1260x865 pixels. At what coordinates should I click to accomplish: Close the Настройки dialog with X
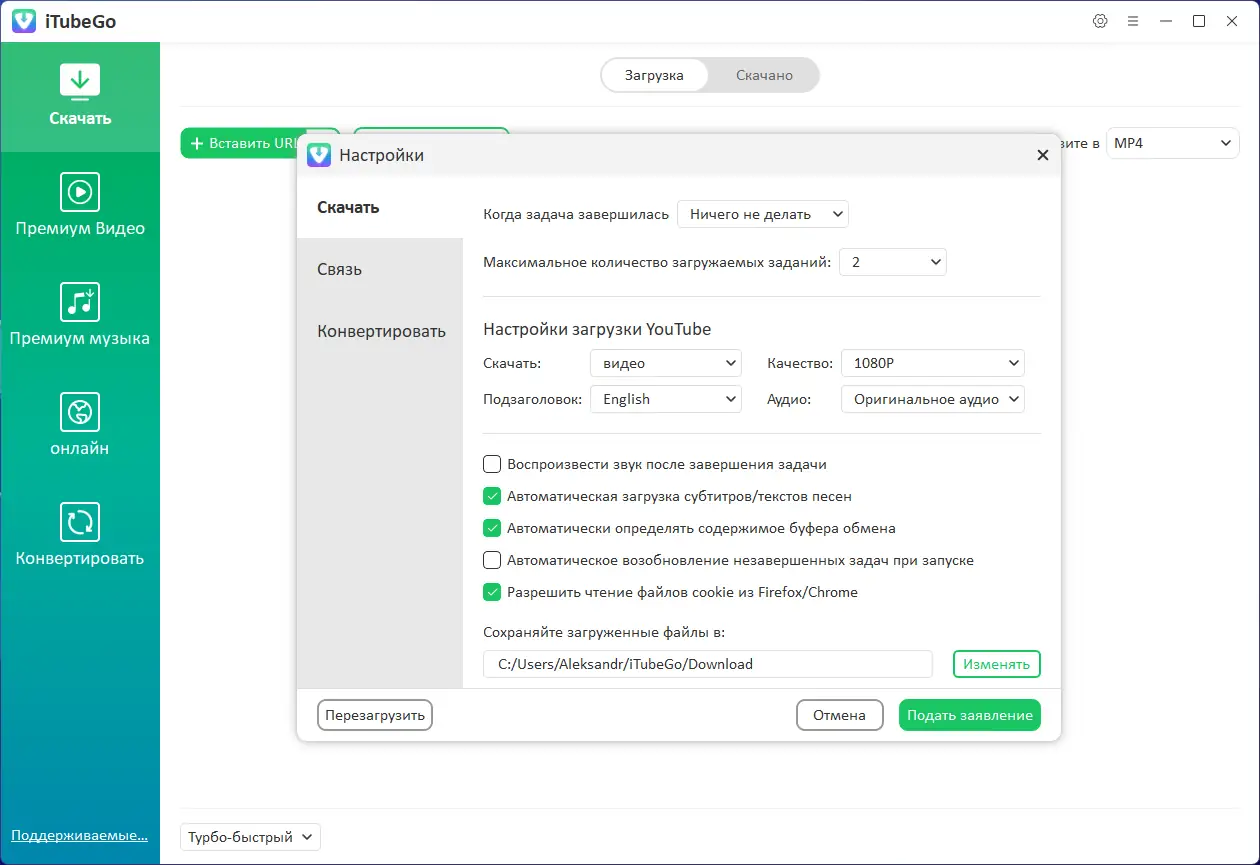[x=1042, y=155]
